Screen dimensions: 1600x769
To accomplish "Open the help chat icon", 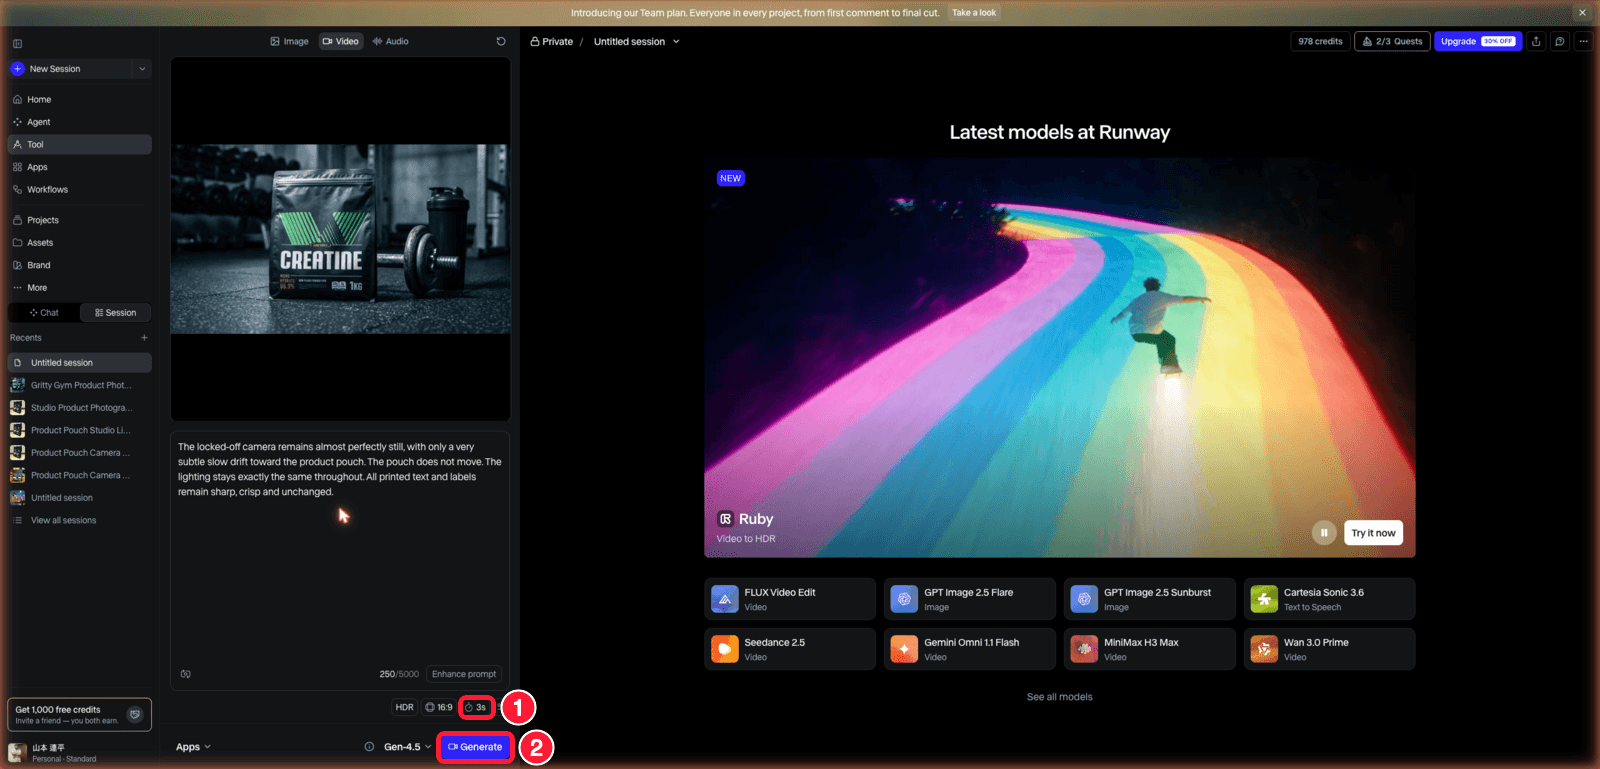I will 1559,41.
